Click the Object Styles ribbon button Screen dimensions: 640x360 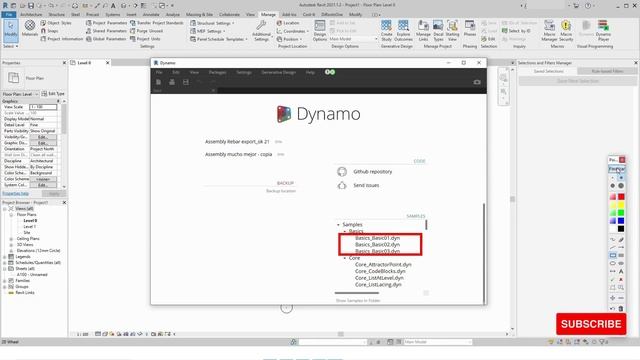tap(56, 23)
